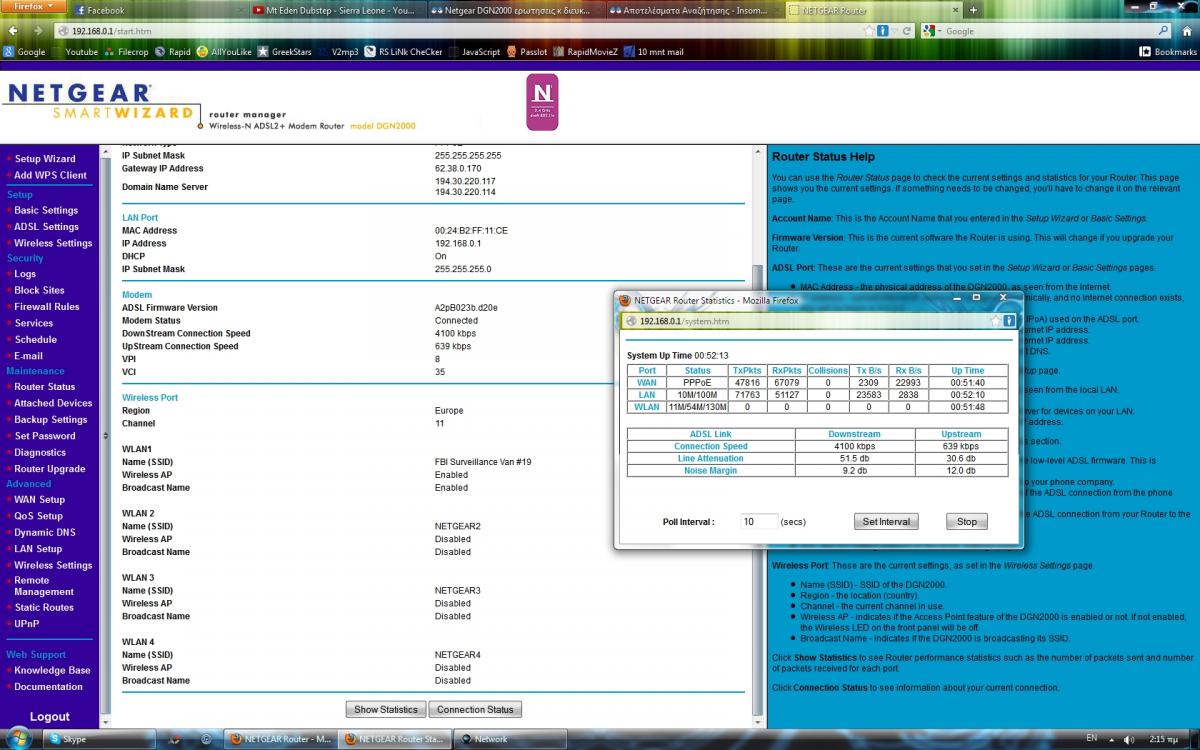Go back with the browser back arrow
The width and height of the screenshot is (1200, 750).
click(x=15, y=31)
